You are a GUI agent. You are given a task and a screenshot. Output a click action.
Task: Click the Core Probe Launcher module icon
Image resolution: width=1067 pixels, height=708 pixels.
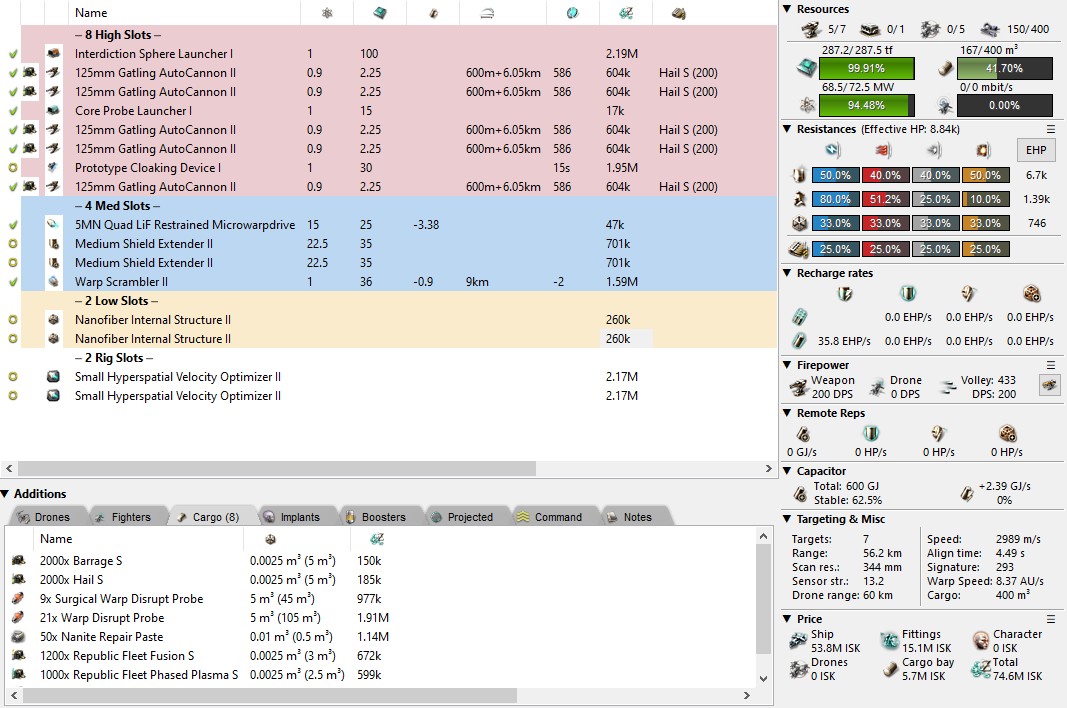coord(54,111)
